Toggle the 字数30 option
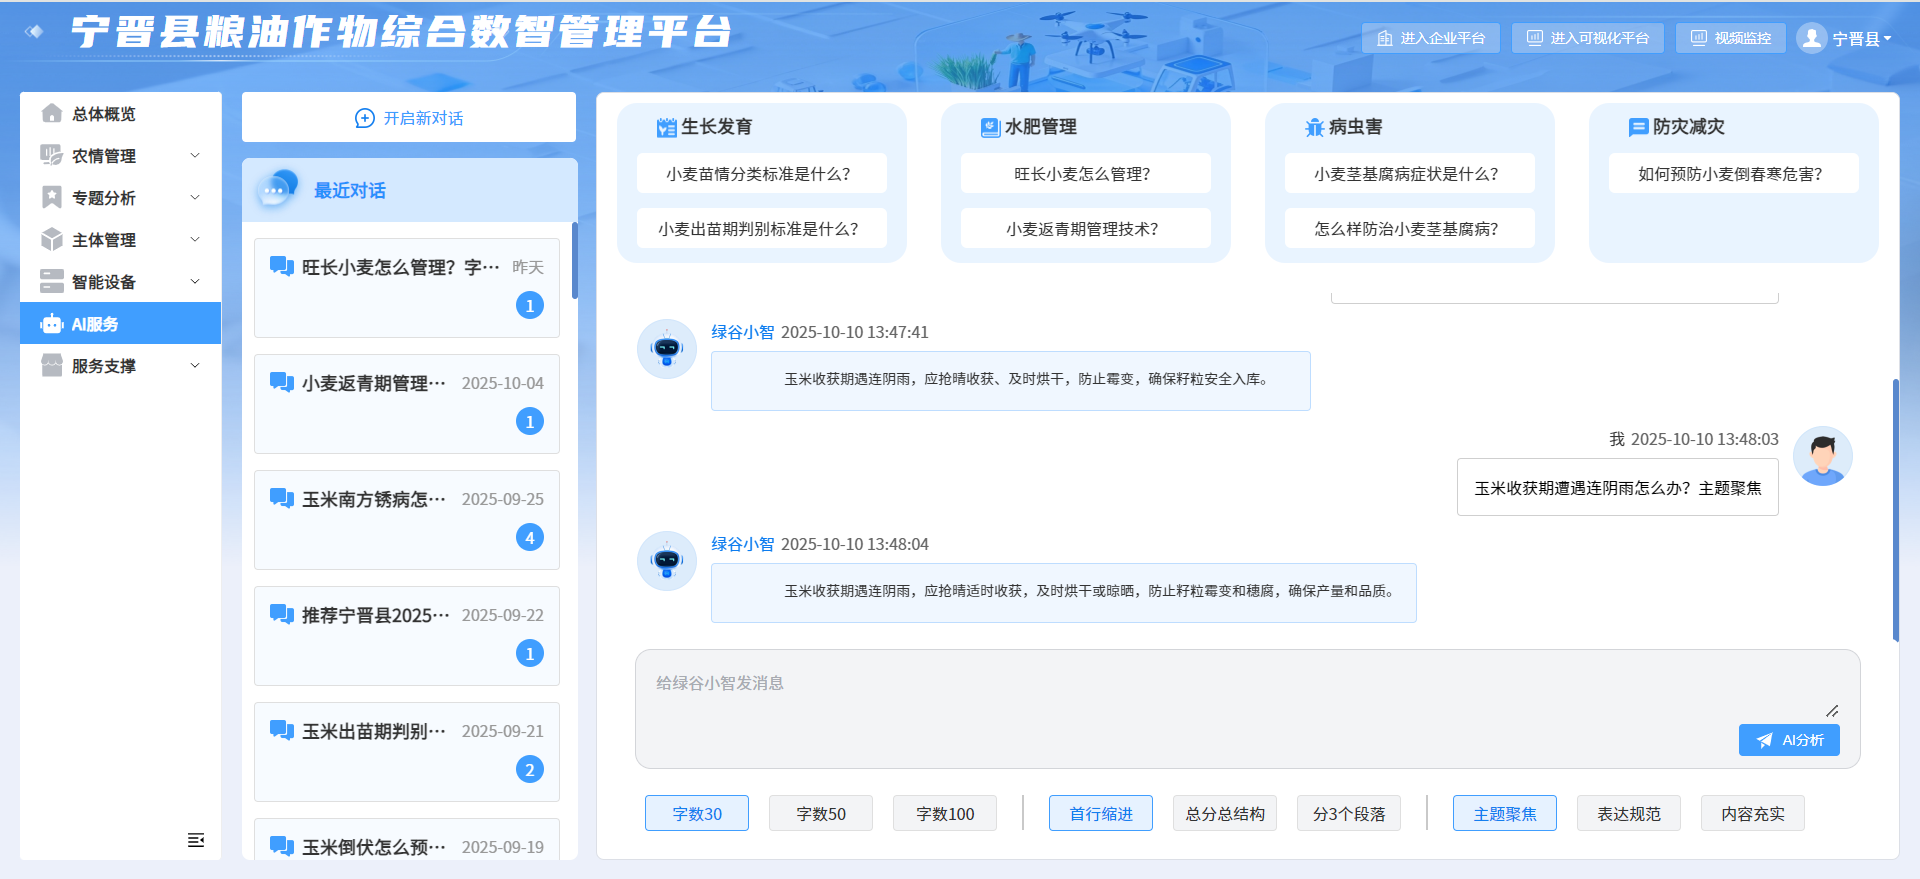This screenshot has height=879, width=1920. pos(697,814)
